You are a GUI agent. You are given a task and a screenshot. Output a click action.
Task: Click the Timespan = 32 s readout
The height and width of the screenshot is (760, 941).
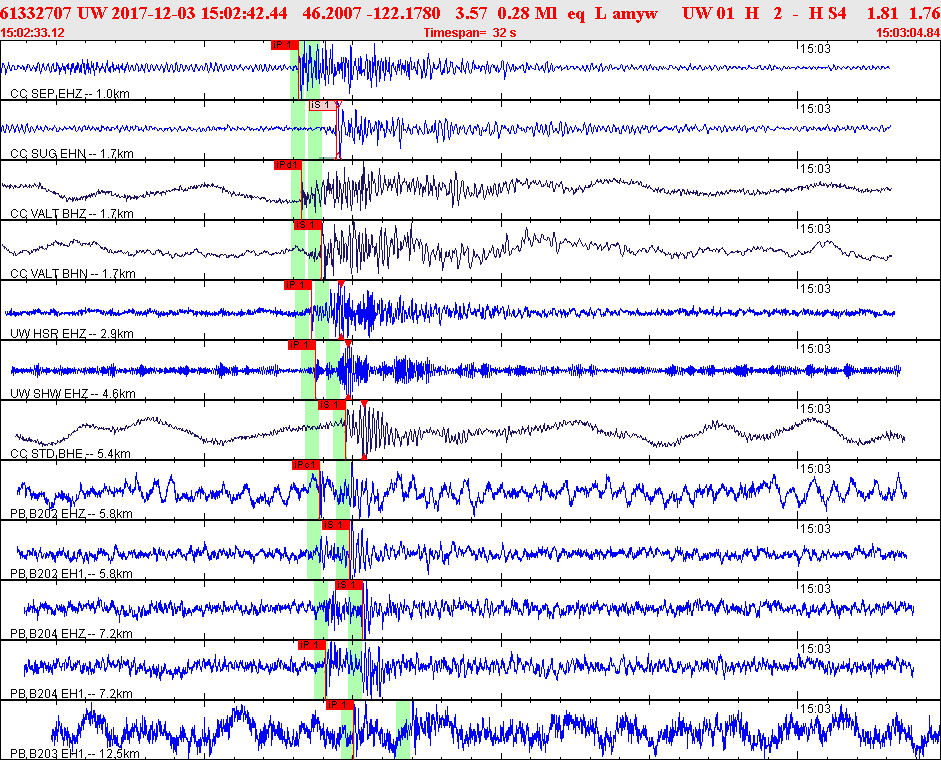coord(468,32)
